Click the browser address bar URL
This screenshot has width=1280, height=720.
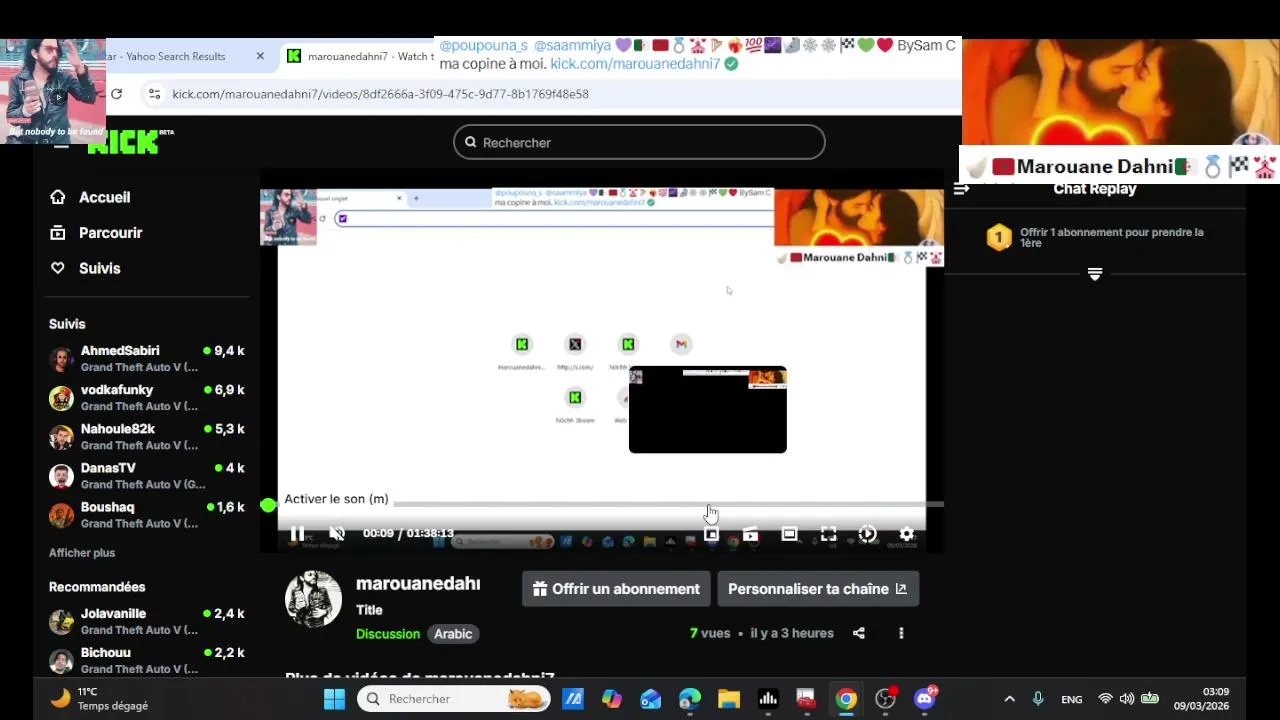(x=380, y=94)
